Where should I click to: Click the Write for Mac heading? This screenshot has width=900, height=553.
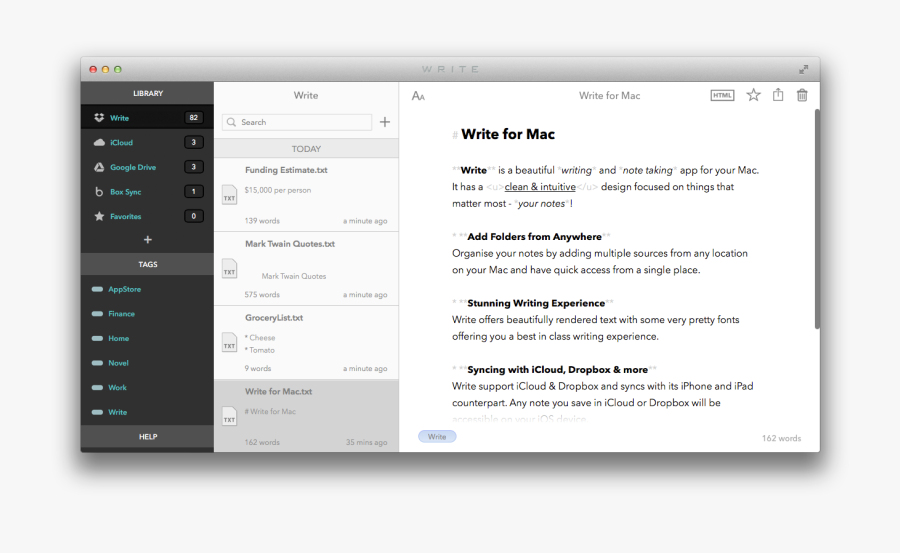507,134
